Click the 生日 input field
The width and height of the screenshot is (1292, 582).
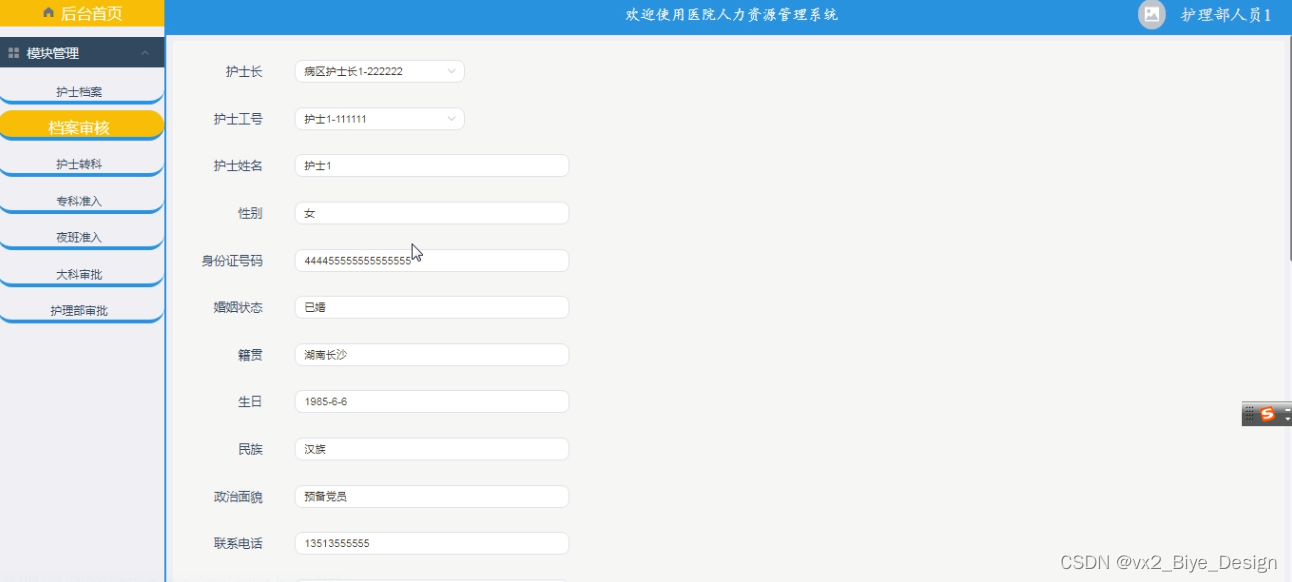point(432,401)
